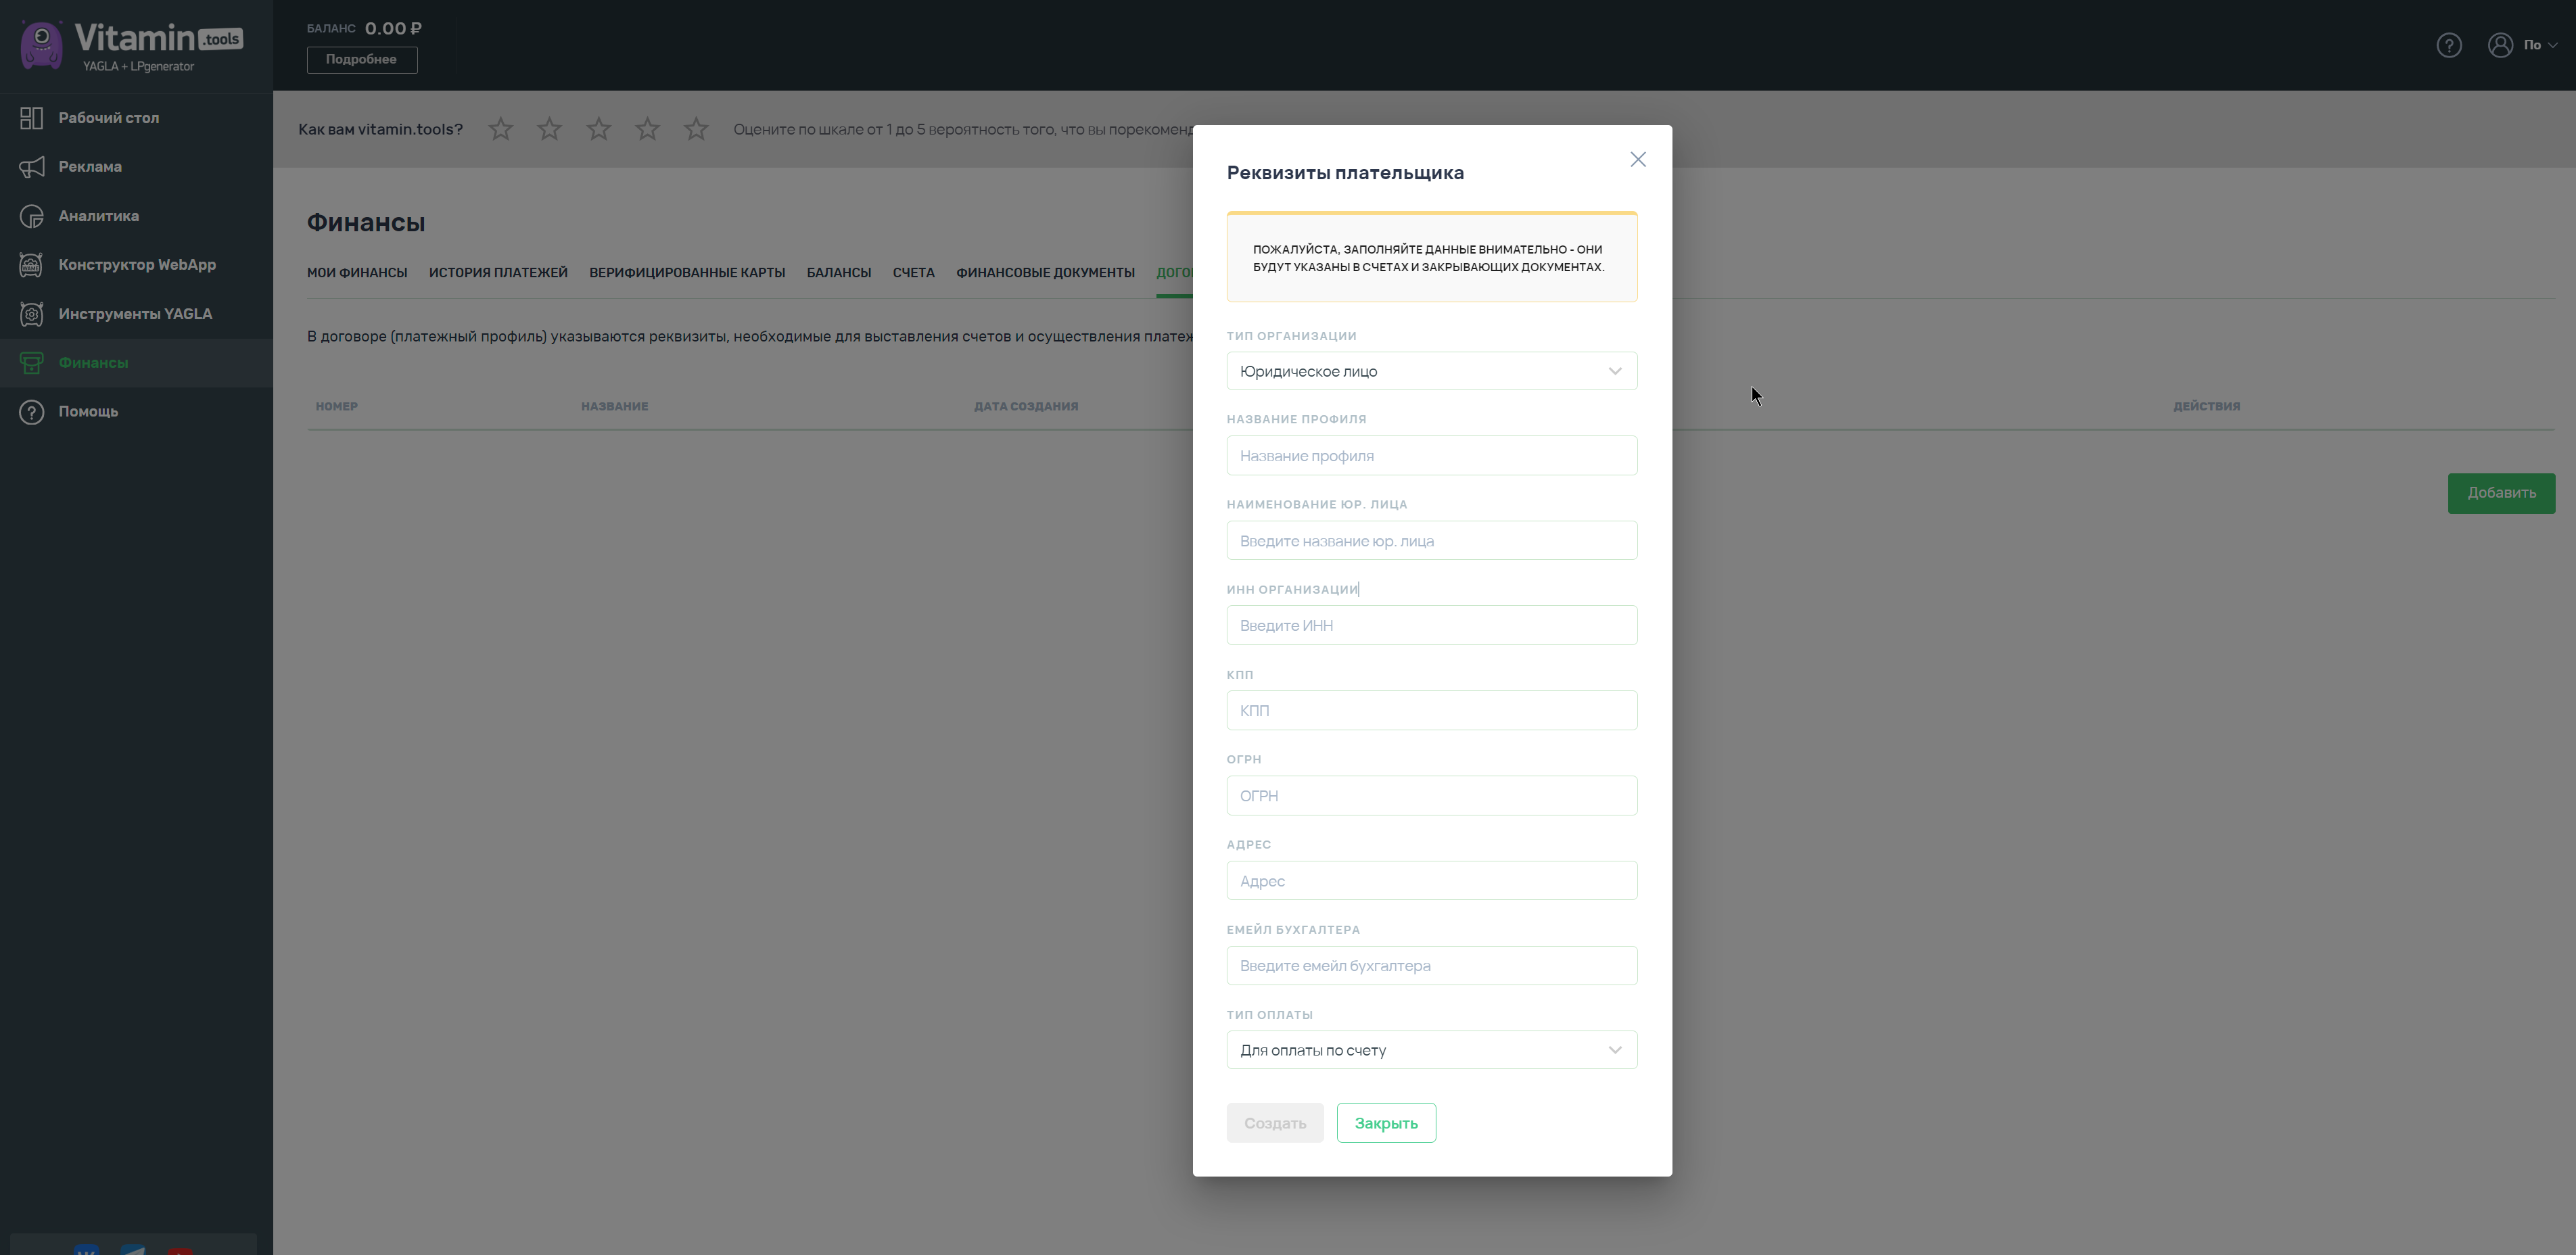Open the Счета tab
Image resolution: width=2576 pixels, height=1255 pixels.
point(914,273)
